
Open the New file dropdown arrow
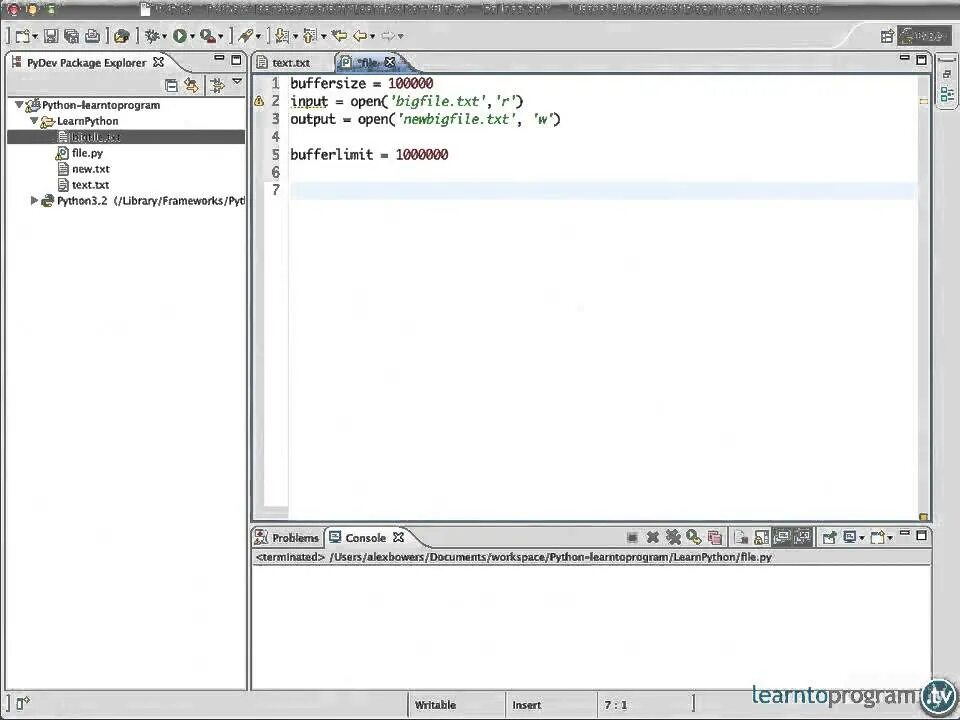[35, 37]
